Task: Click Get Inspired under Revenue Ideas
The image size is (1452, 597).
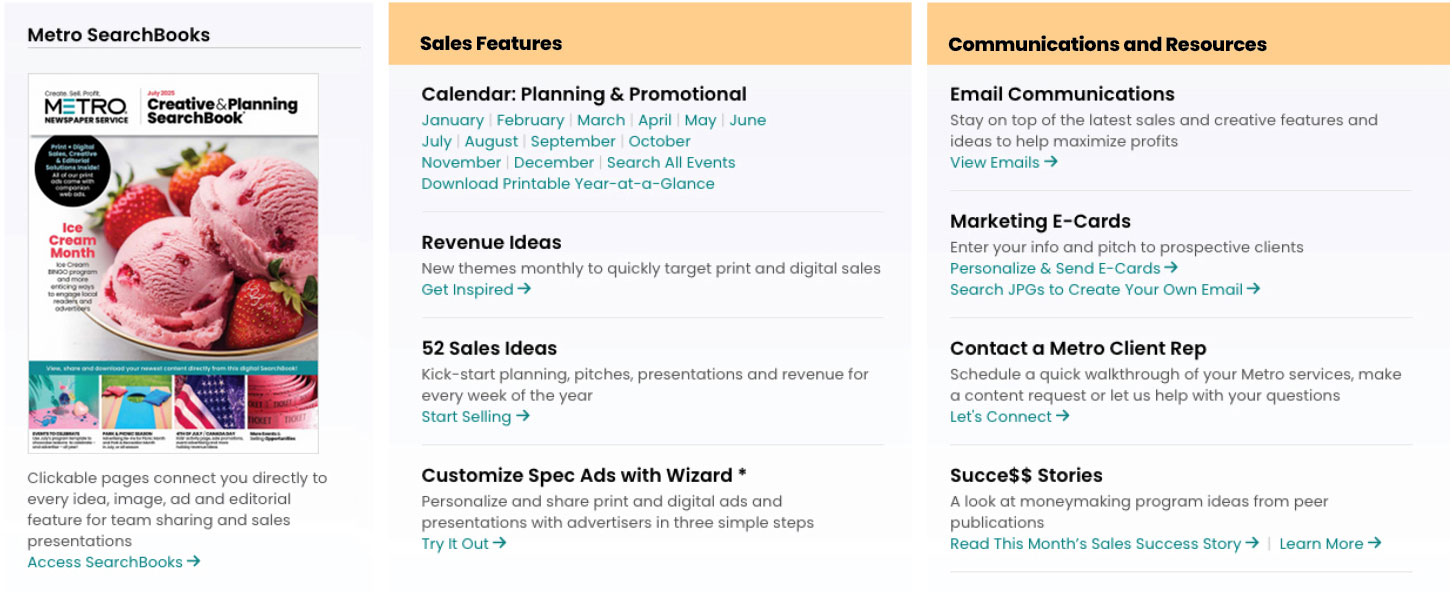Action: pos(475,289)
